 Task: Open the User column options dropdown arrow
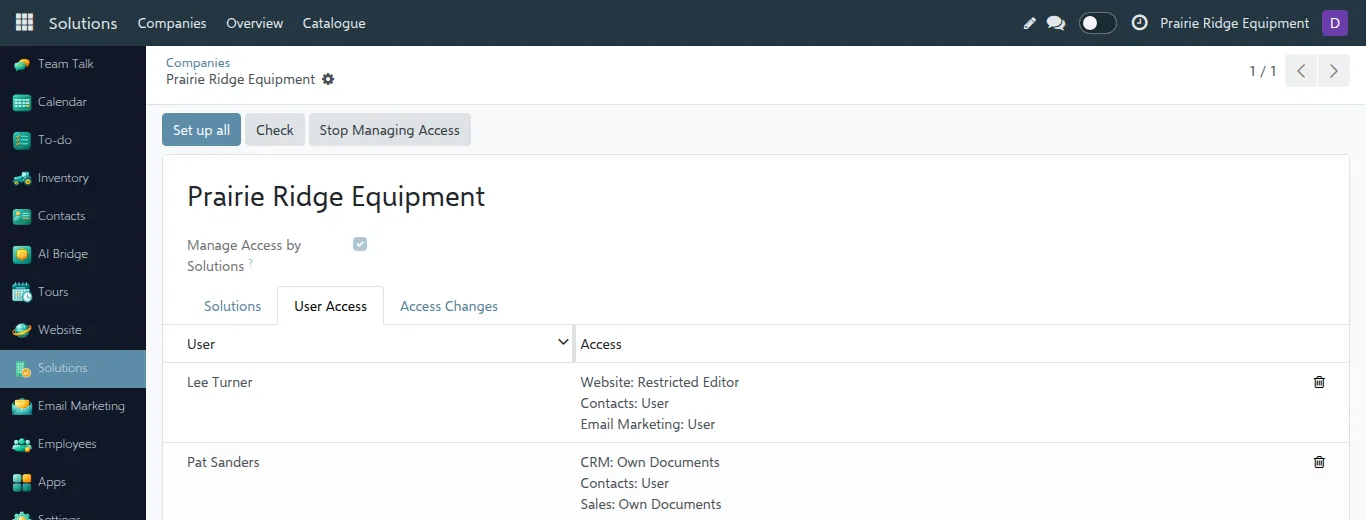563,343
